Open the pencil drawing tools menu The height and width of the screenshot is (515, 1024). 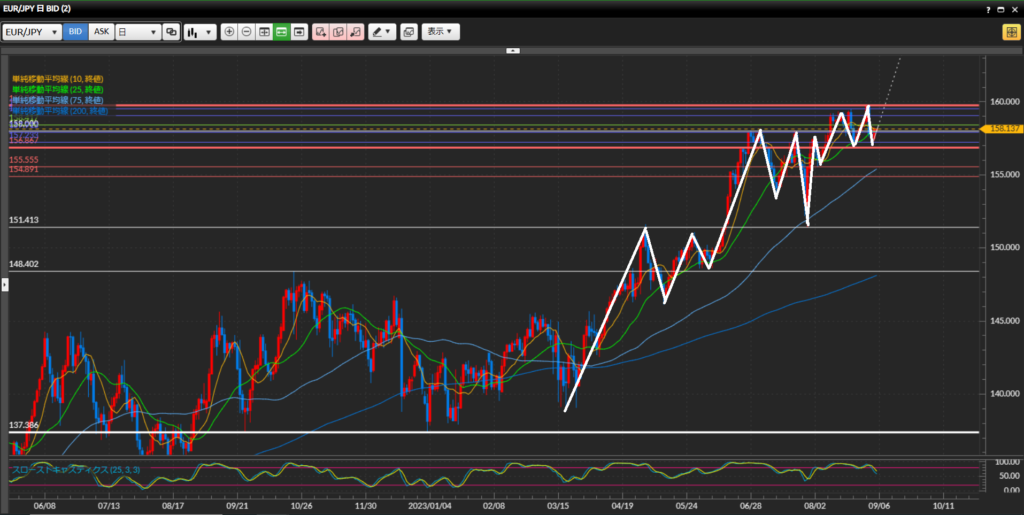tap(381, 32)
